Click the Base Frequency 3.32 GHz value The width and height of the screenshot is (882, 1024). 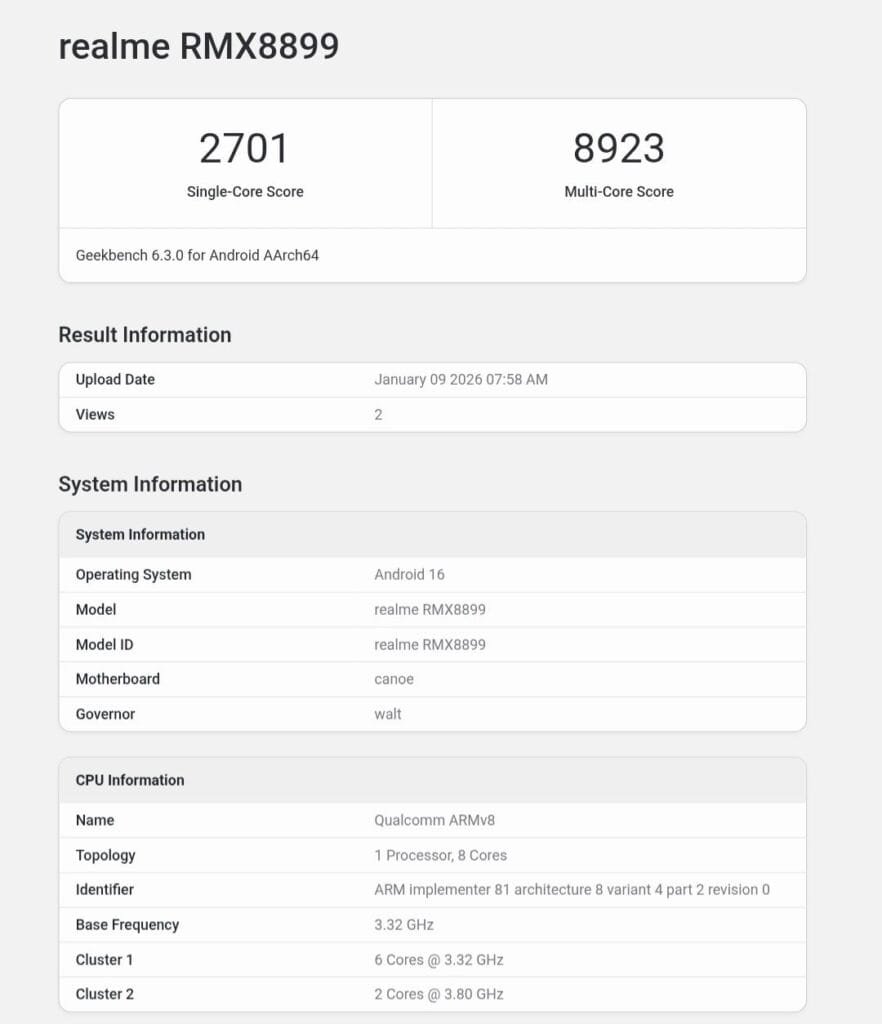[x=404, y=925]
